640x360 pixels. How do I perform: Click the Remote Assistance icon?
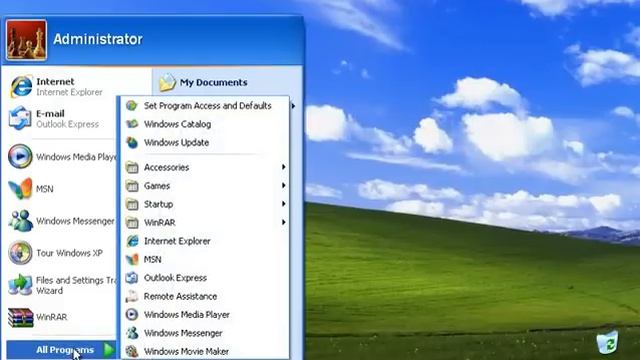(x=132, y=296)
